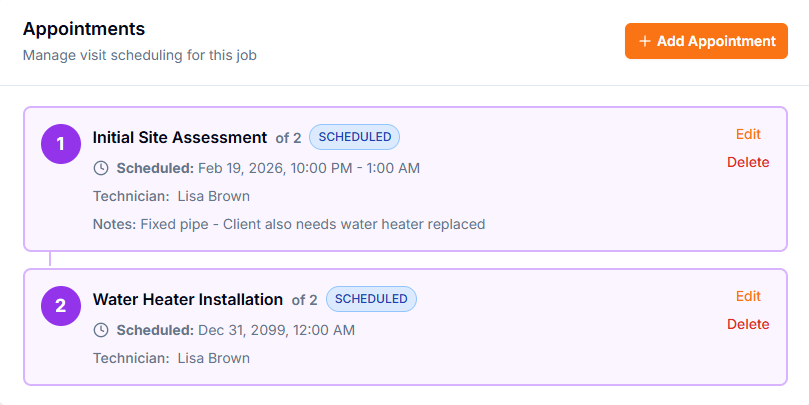Click the Add Appointment button
The height and width of the screenshot is (405, 809).
click(706, 41)
